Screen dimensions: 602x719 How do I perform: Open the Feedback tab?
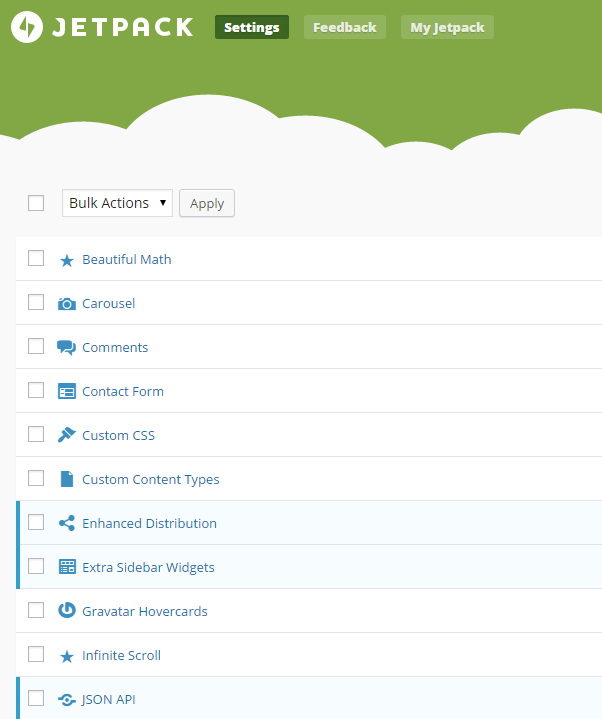click(345, 27)
